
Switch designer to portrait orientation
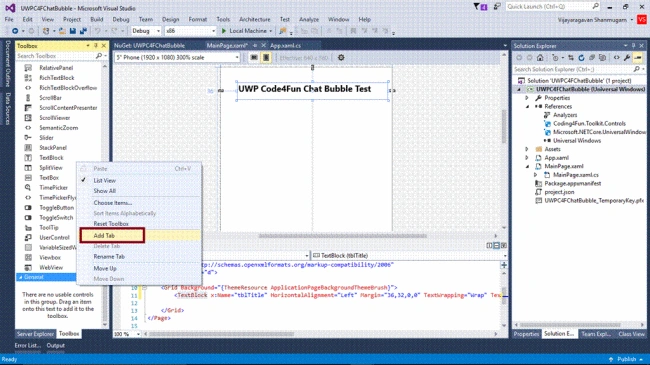[266, 58]
